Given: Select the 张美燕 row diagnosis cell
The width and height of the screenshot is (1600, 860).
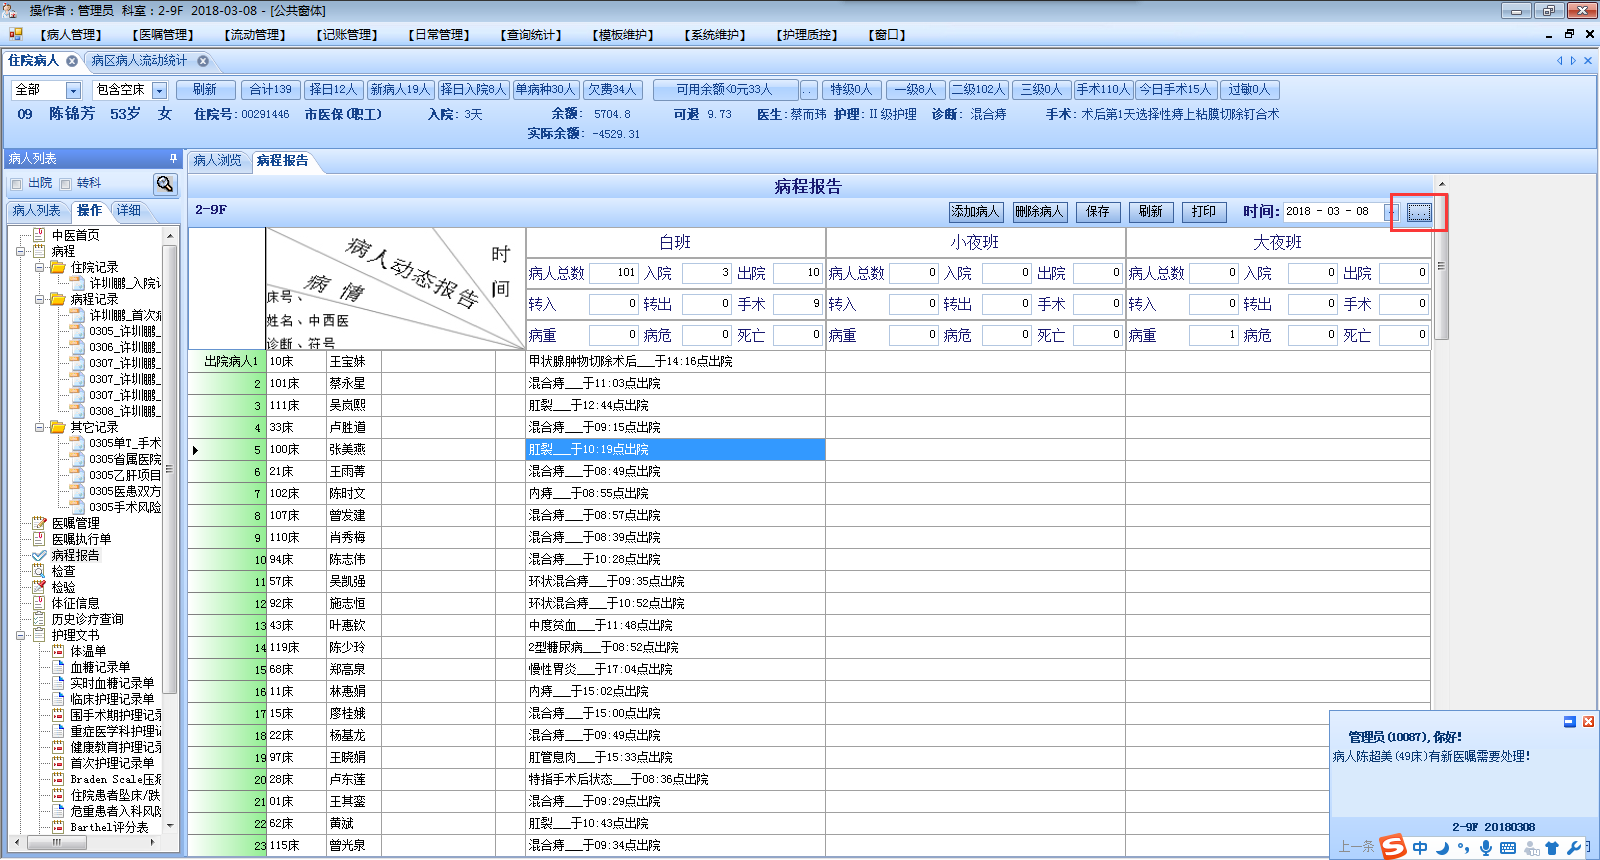Looking at the screenshot, I should (x=676, y=450).
